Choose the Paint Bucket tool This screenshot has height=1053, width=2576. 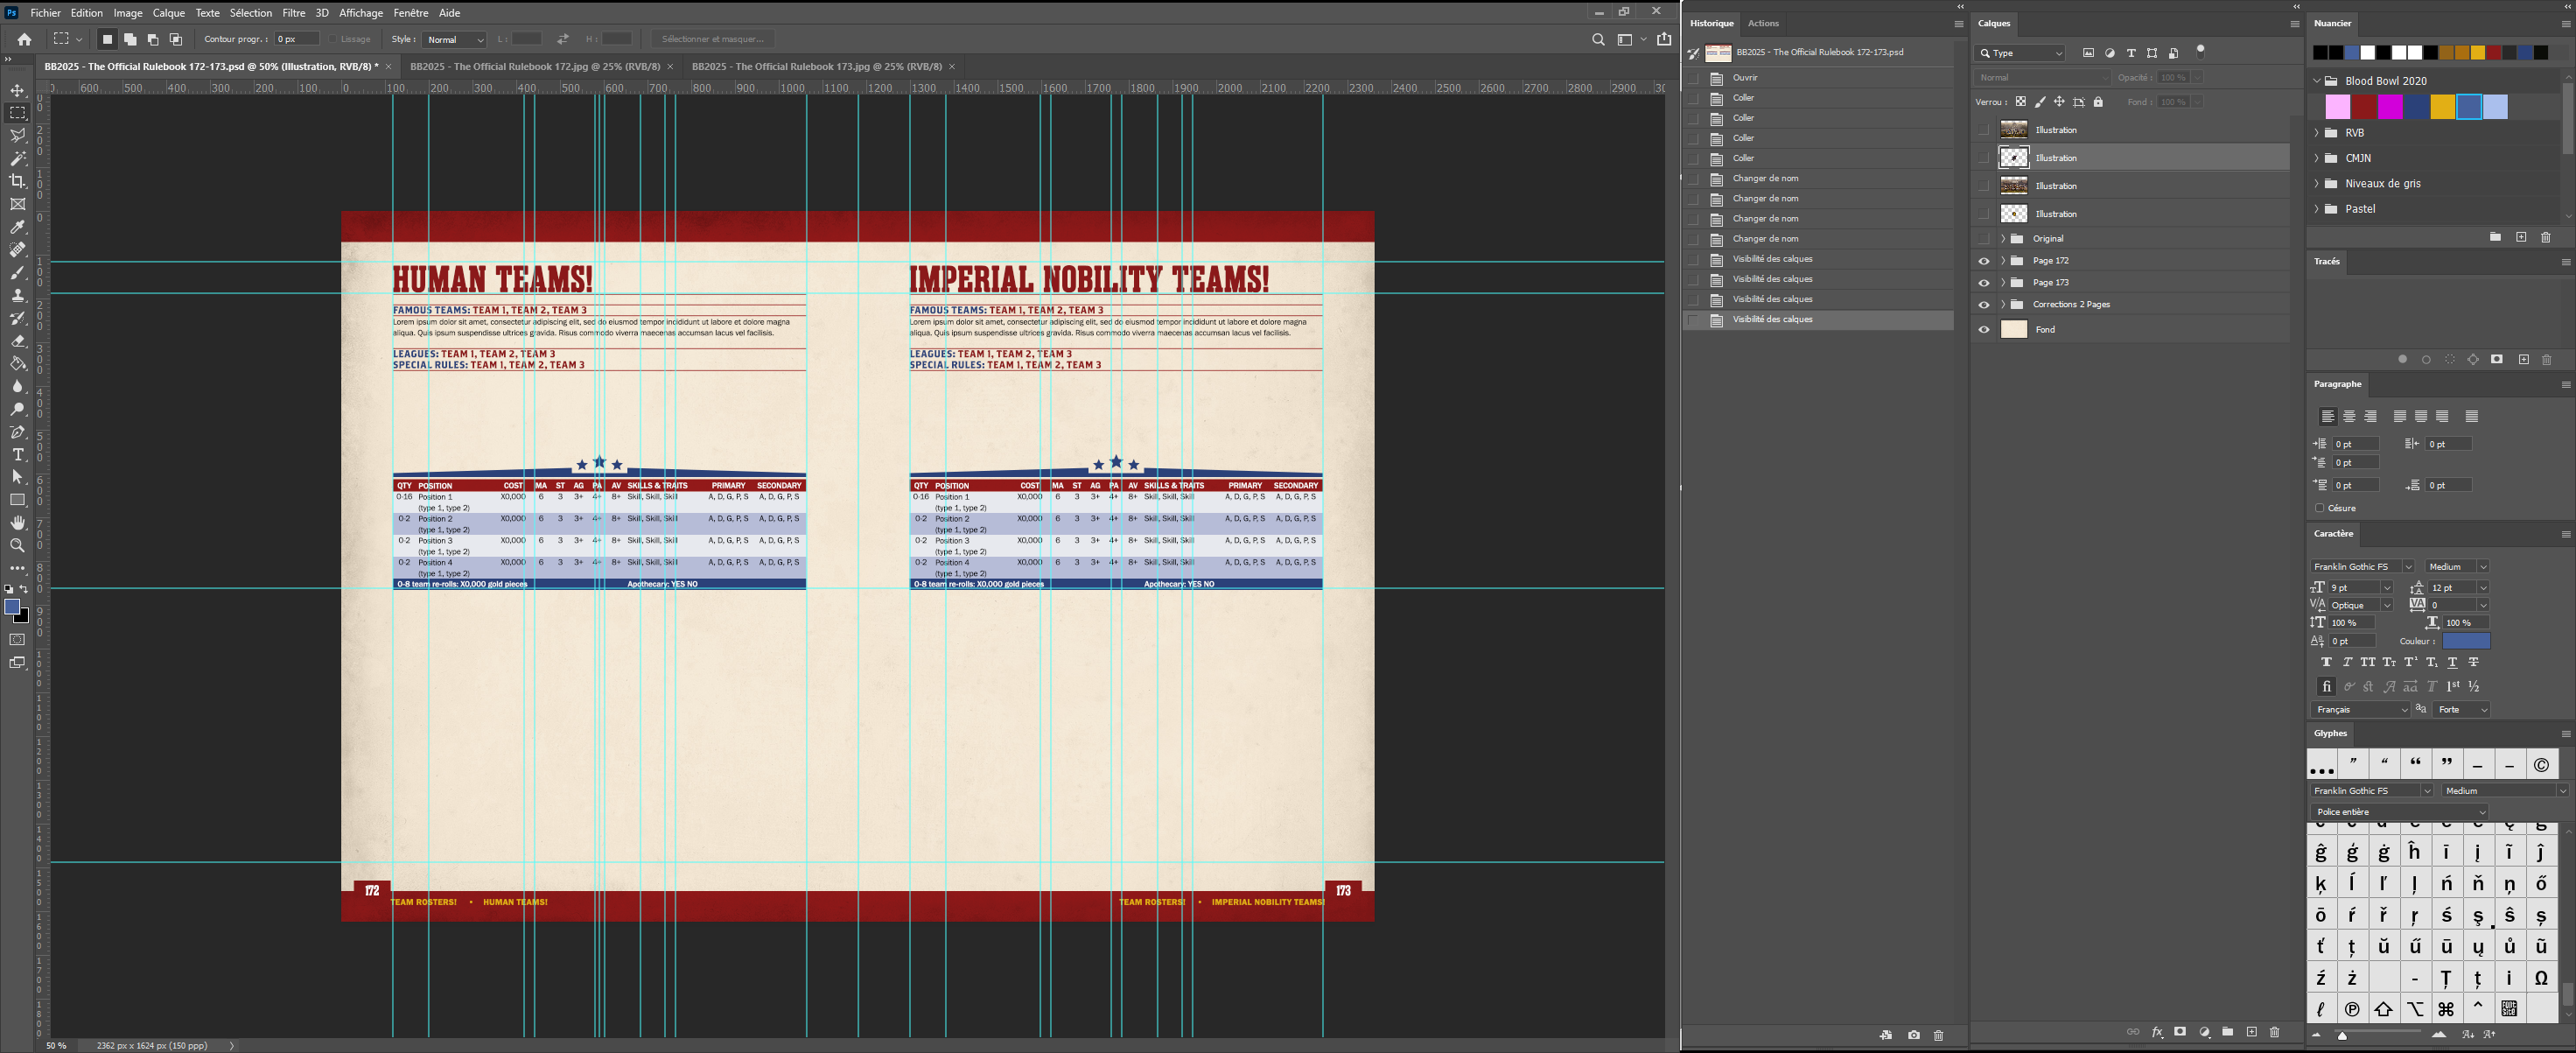17,364
